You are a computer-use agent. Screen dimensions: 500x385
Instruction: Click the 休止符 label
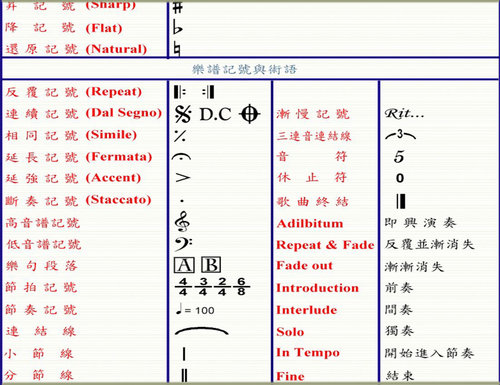coord(312,177)
